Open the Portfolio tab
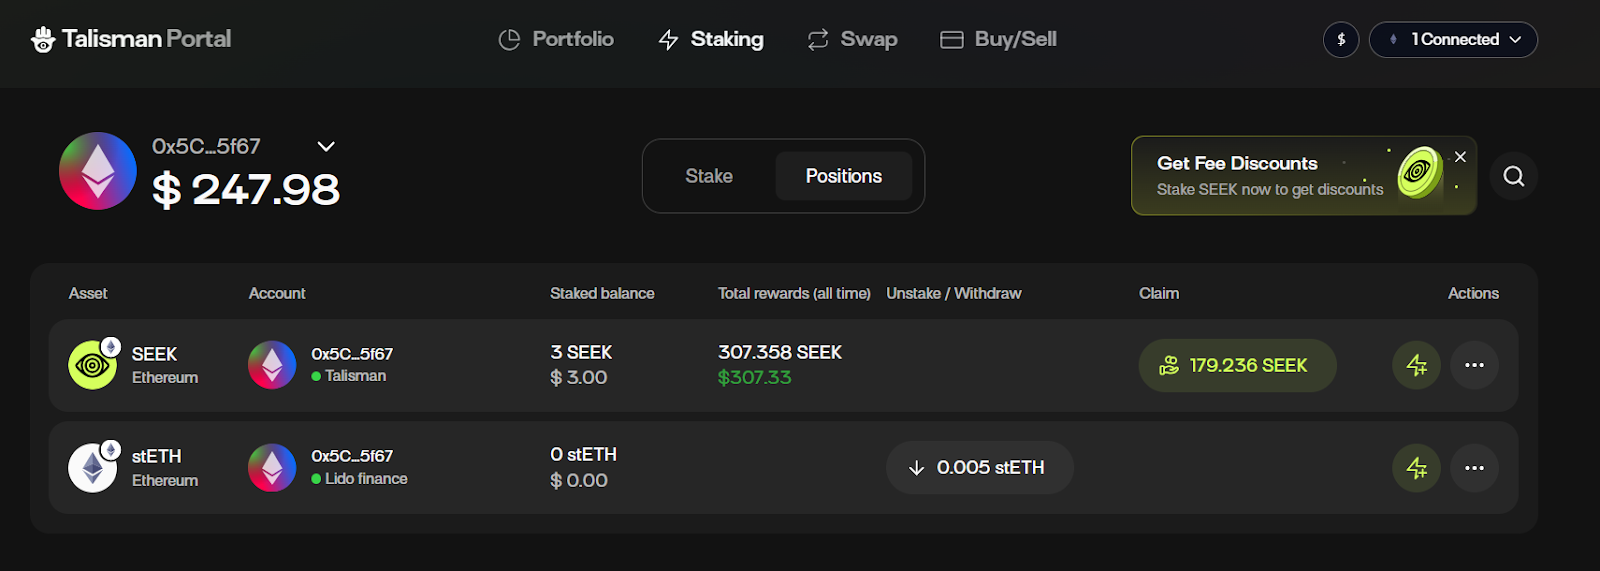This screenshot has height=571, width=1600. (x=556, y=39)
